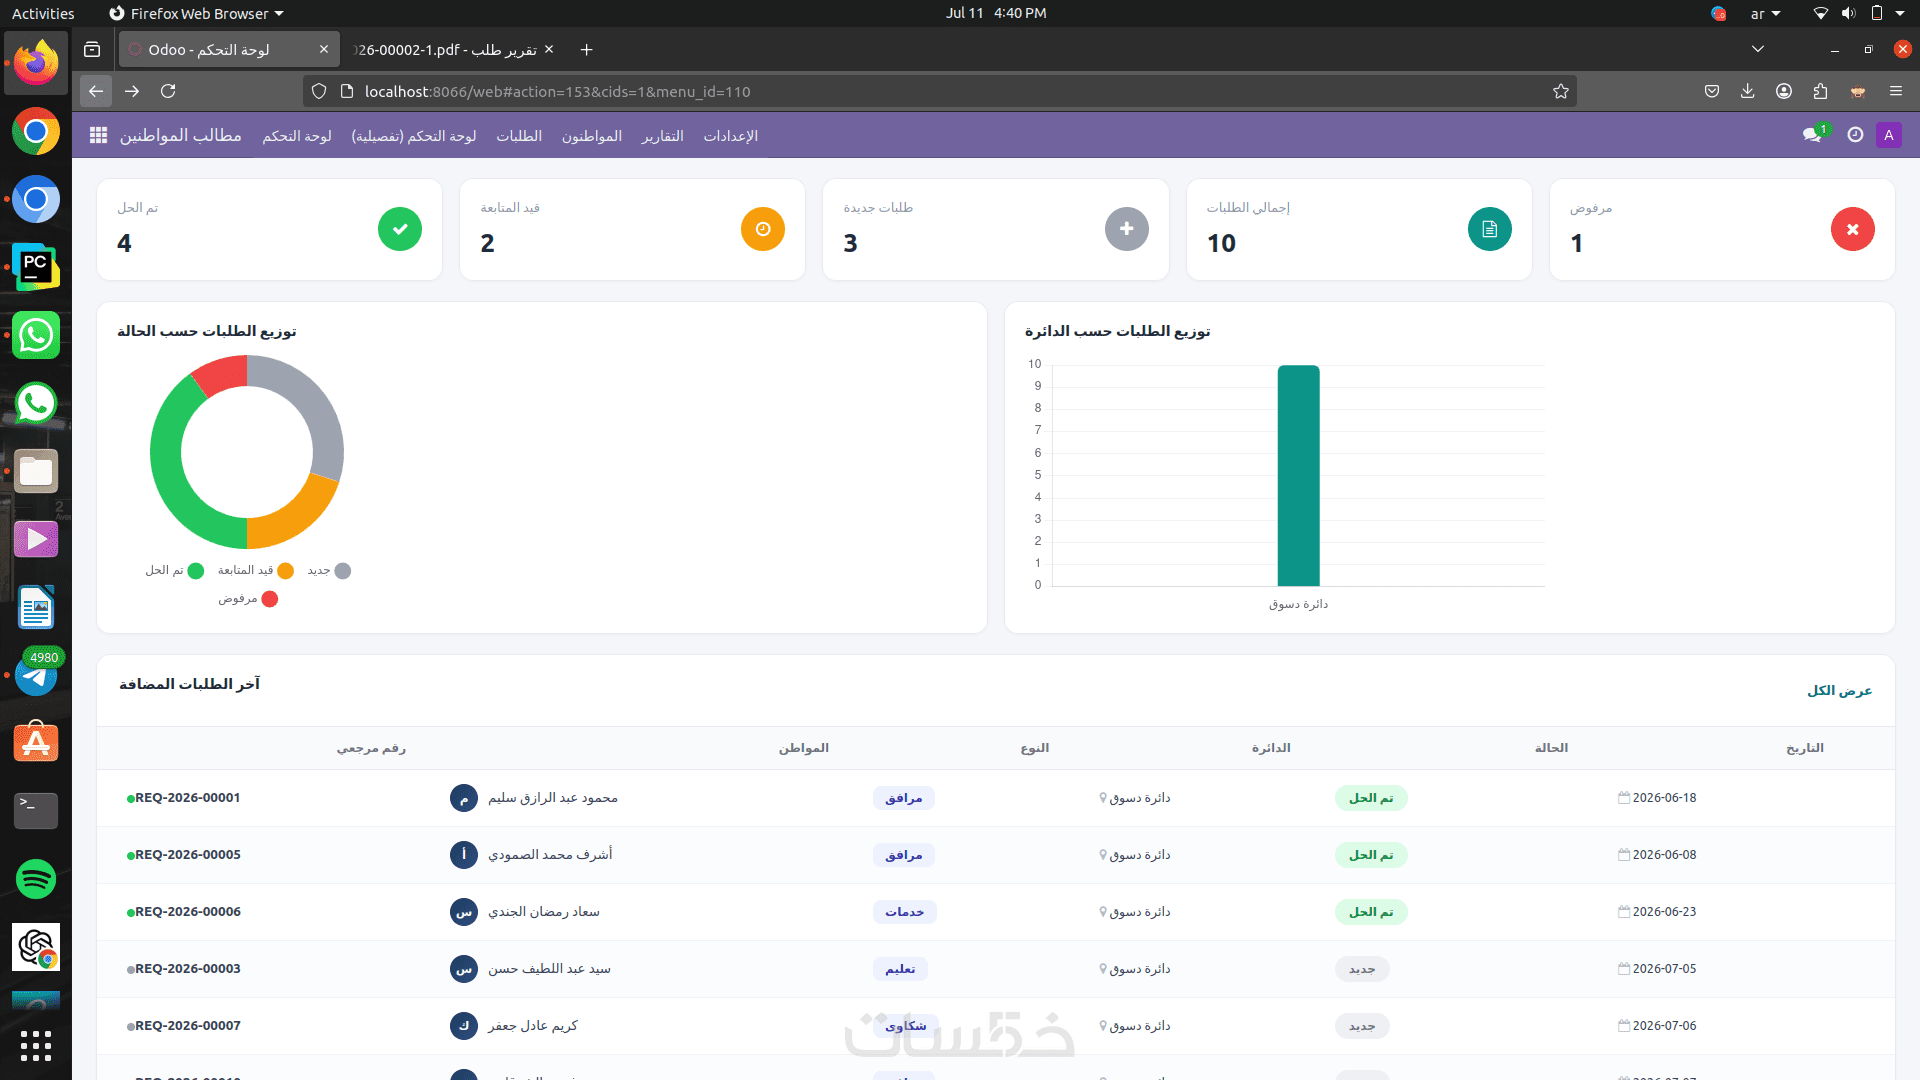Click the green checkmark resolved icon
This screenshot has width=1920, height=1080.
[400, 229]
